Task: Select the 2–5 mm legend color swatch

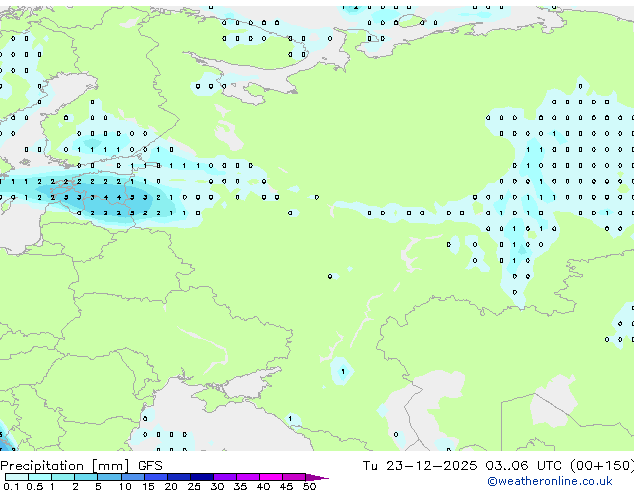Action: click(86, 477)
